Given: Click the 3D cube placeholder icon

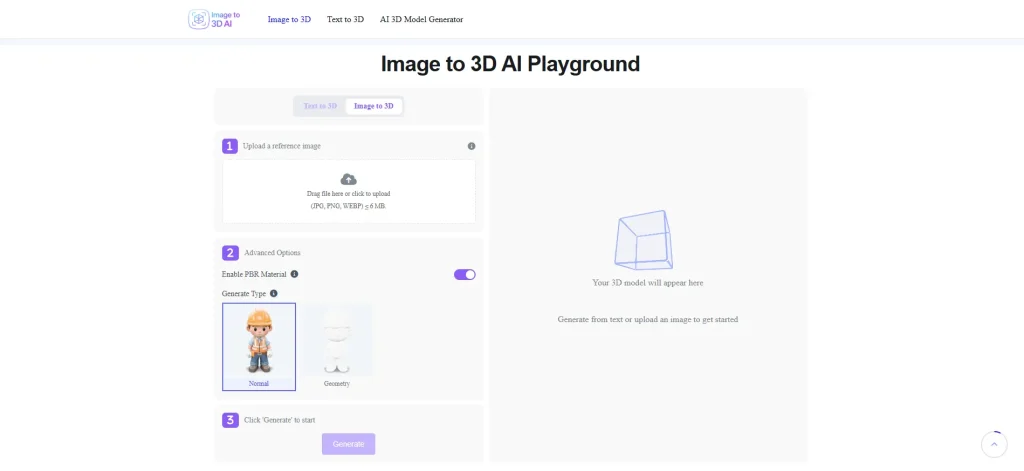Looking at the screenshot, I should (x=643, y=240).
